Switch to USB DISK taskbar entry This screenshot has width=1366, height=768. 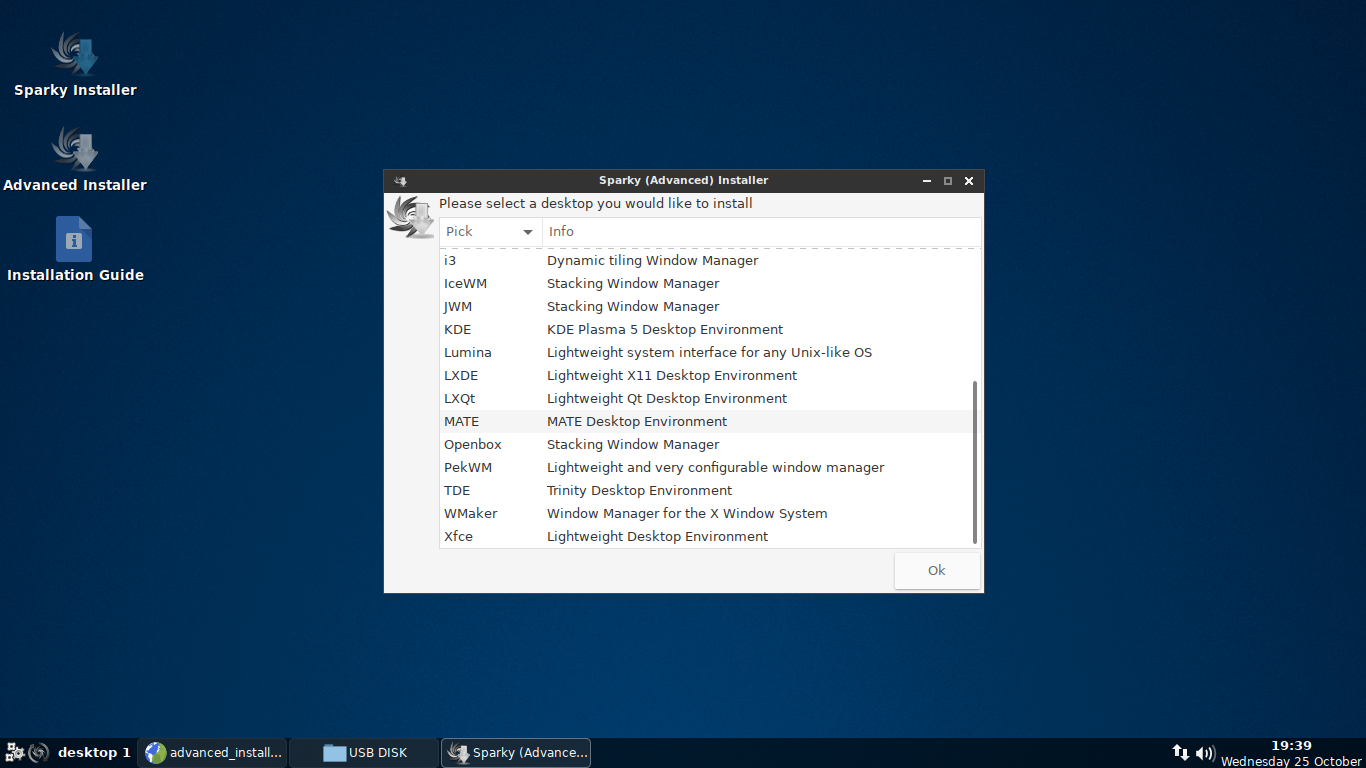(x=365, y=752)
